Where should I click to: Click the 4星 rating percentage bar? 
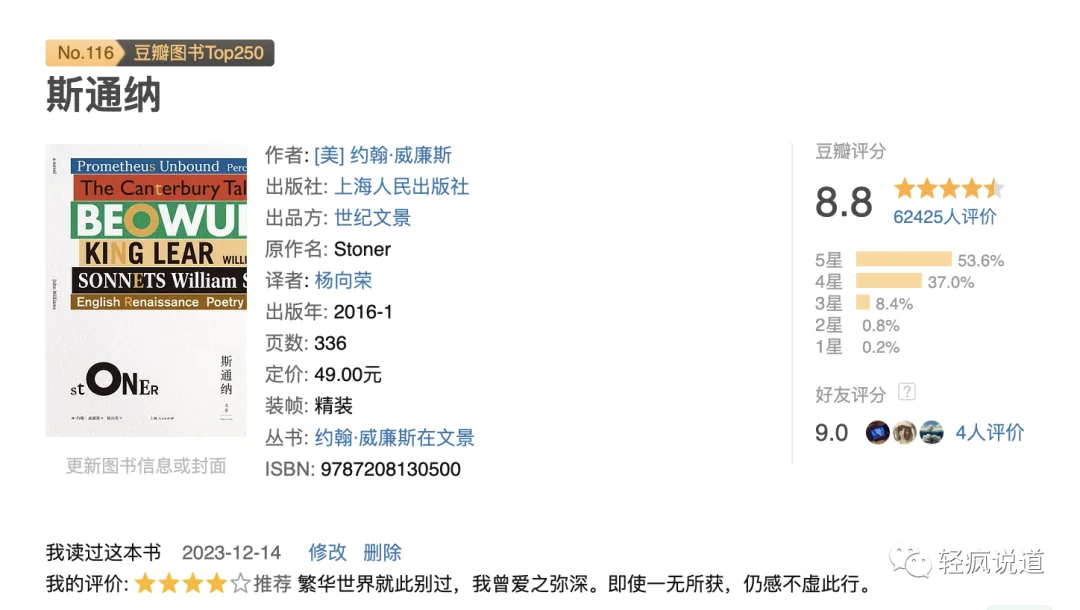point(889,281)
